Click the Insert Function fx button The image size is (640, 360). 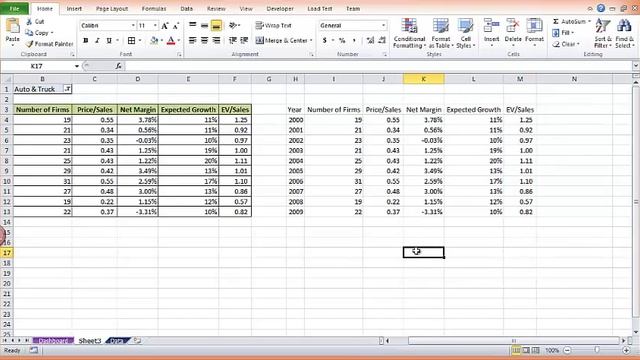118,66
